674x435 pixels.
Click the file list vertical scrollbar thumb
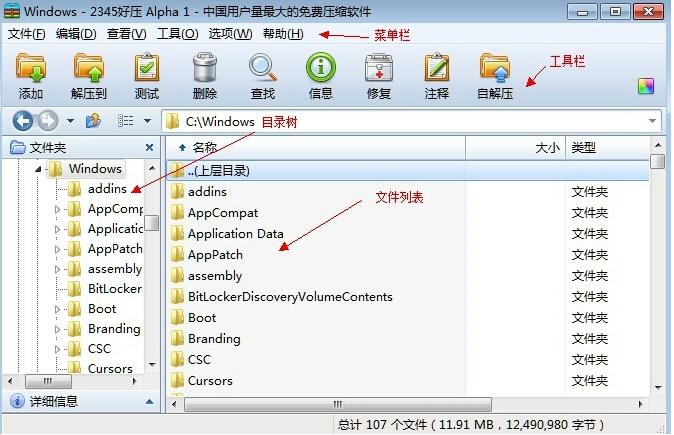[x=658, y=162]
